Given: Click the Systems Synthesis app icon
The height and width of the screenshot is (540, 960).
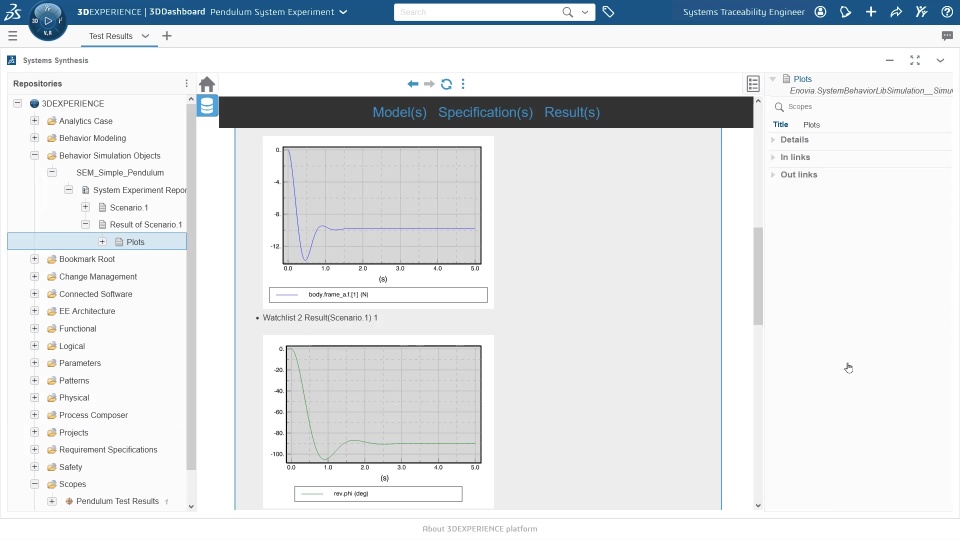Looking at the screenshot, I should tap(11, 60).
